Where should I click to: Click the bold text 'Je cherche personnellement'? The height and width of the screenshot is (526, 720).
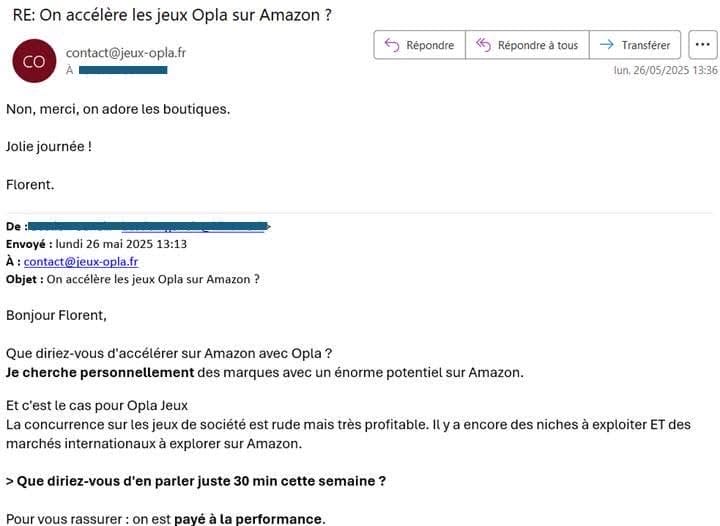pyautogui.click(x=100, y=372)
